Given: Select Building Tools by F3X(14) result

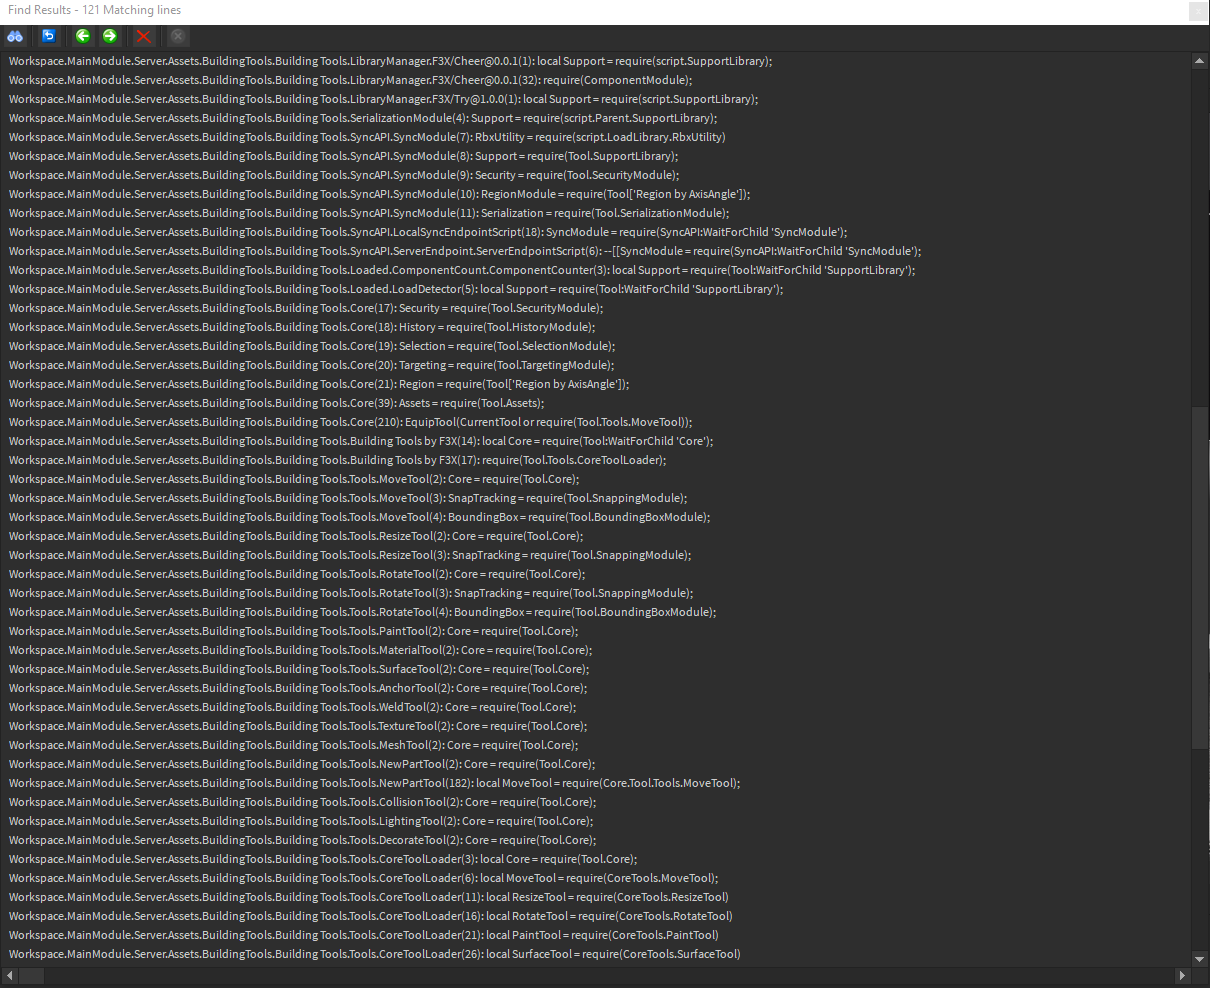Looking at the screenshot, I should (361, 441).
